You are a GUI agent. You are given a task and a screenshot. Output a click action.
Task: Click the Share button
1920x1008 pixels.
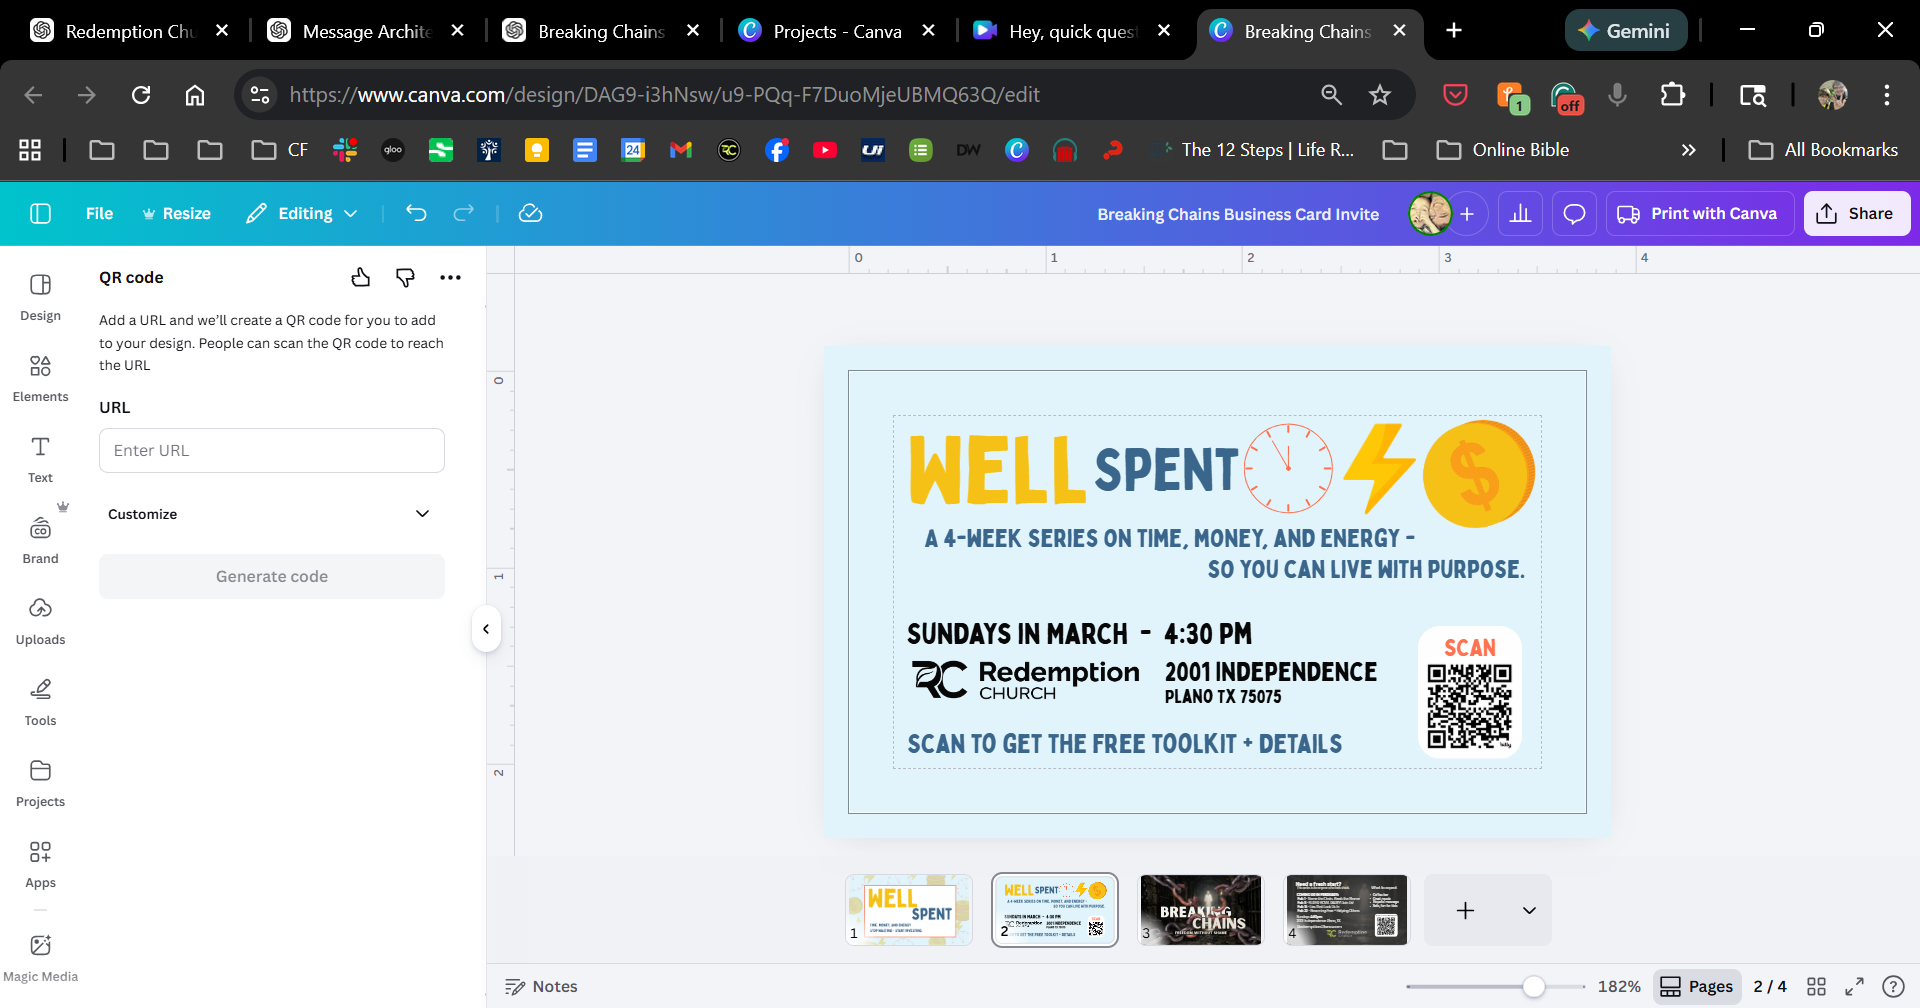click(1856, 214)
